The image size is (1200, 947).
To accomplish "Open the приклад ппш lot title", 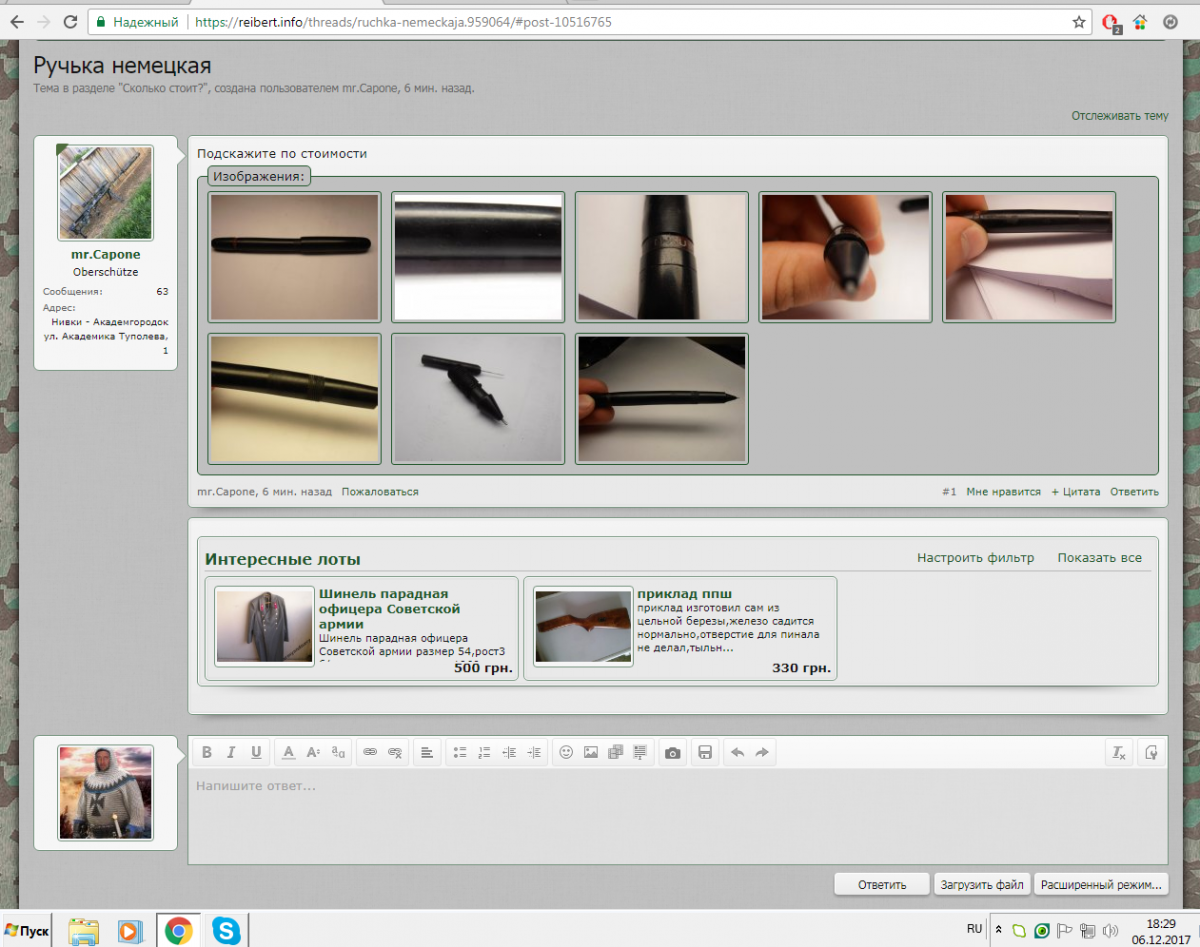I will point(685,594).
